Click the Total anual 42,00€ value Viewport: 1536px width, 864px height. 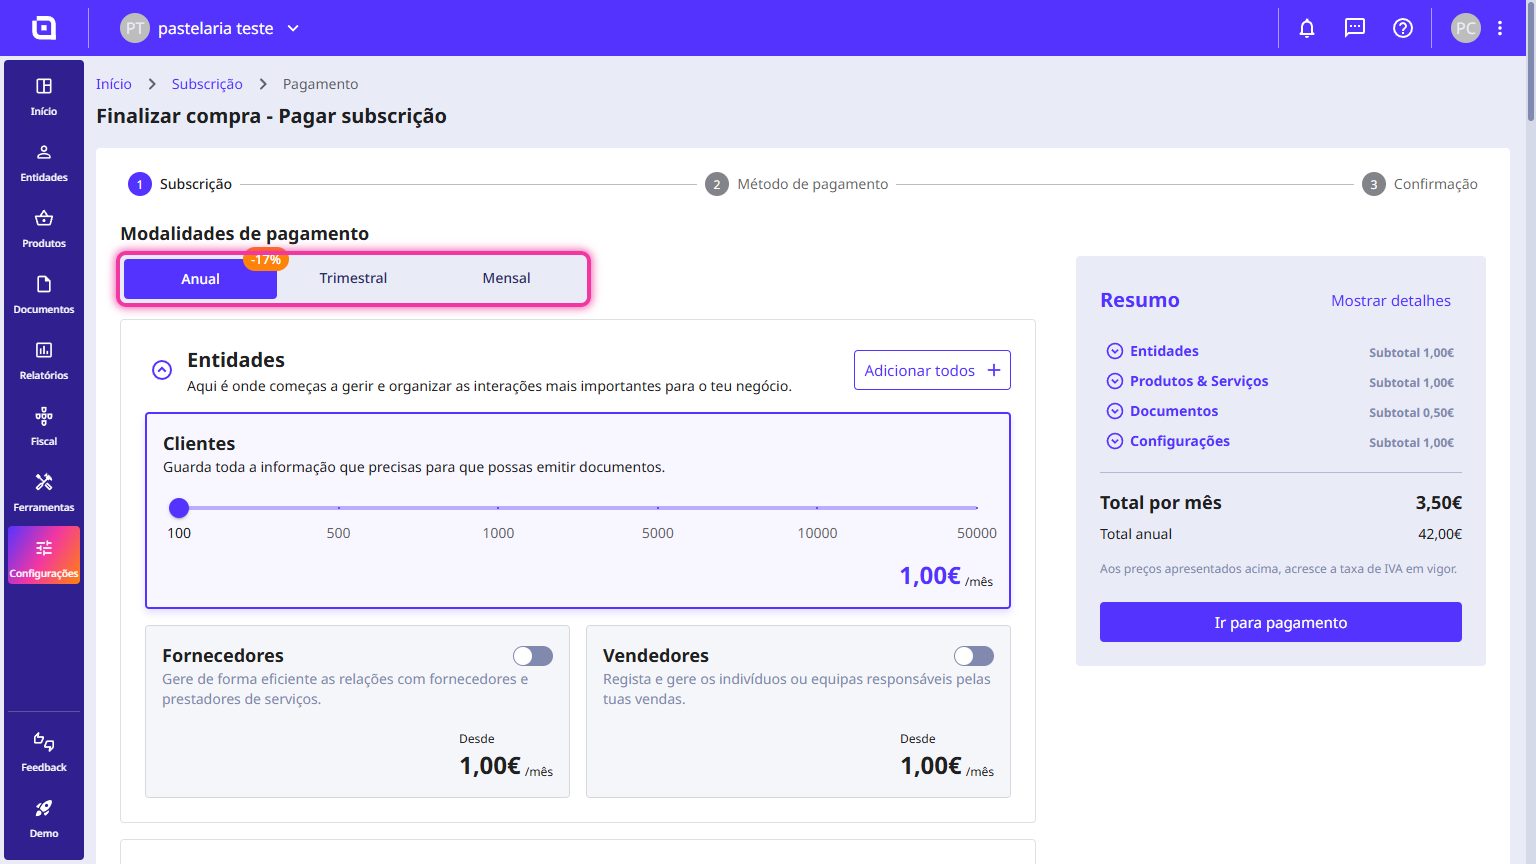tap(1440, 534)
